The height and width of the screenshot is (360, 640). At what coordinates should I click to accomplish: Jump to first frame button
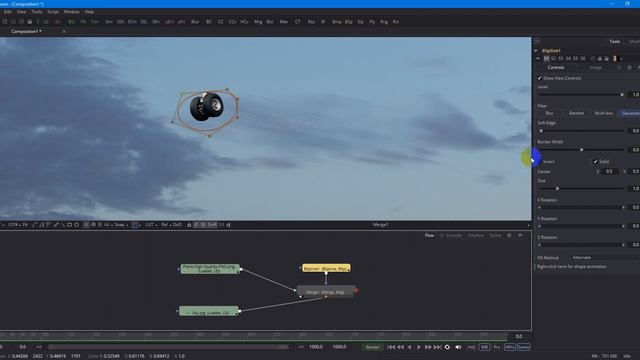pyautogui.click(x=391, y=347)
